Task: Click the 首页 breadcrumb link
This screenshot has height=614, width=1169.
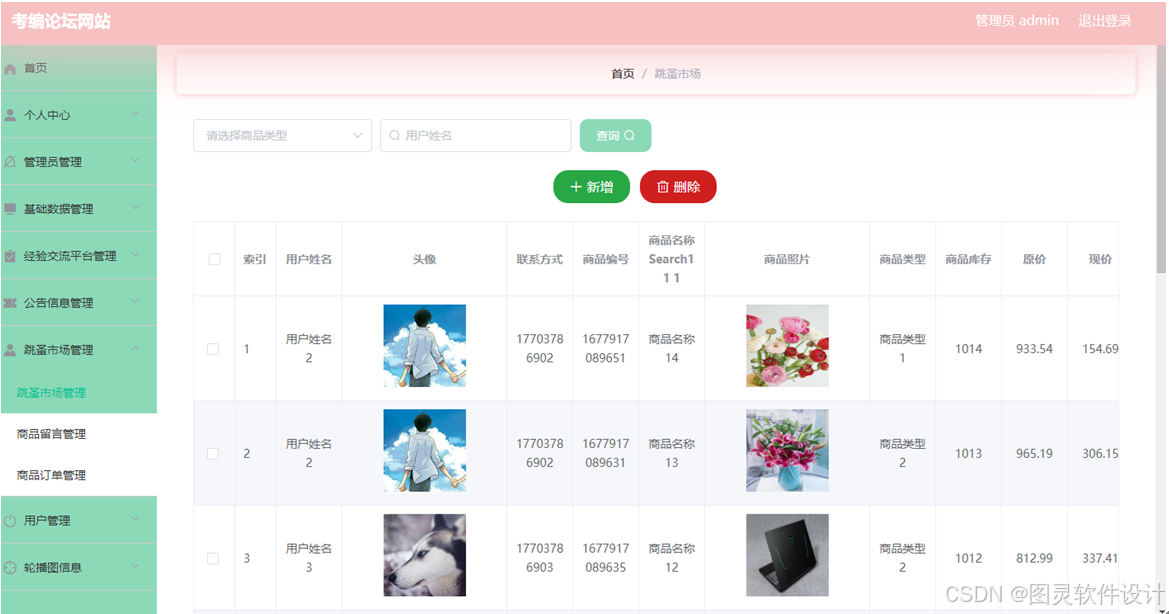Action: [622, 73]
